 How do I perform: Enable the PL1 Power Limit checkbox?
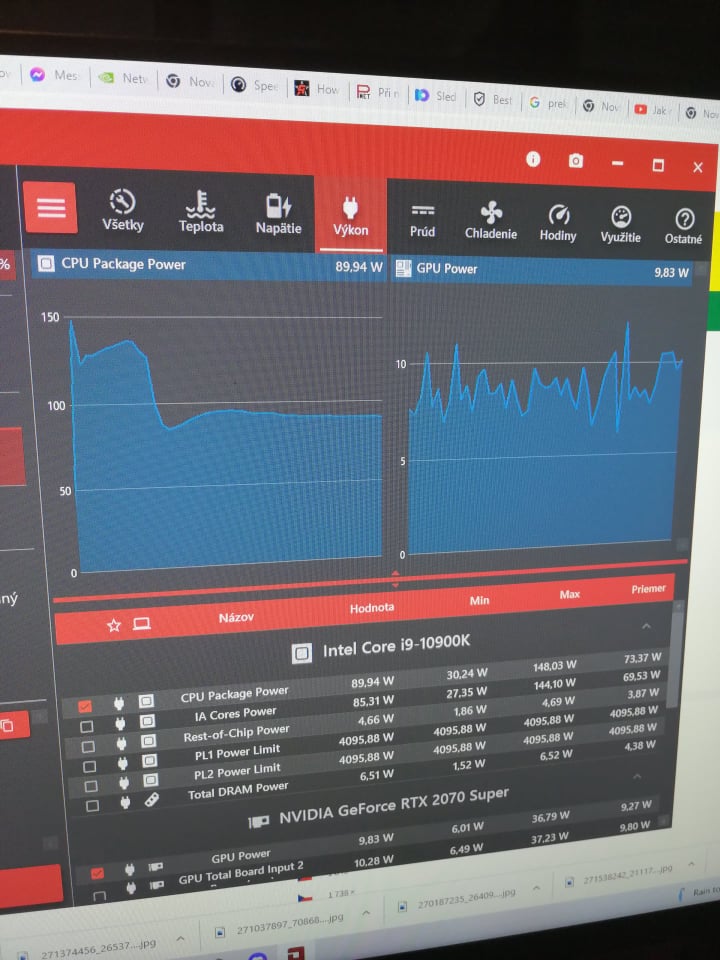89,767
